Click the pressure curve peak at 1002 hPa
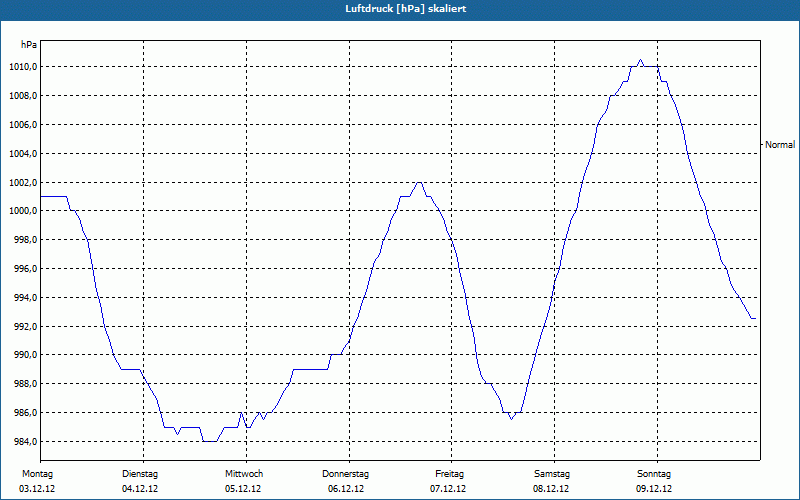 [x=419, y=183]
